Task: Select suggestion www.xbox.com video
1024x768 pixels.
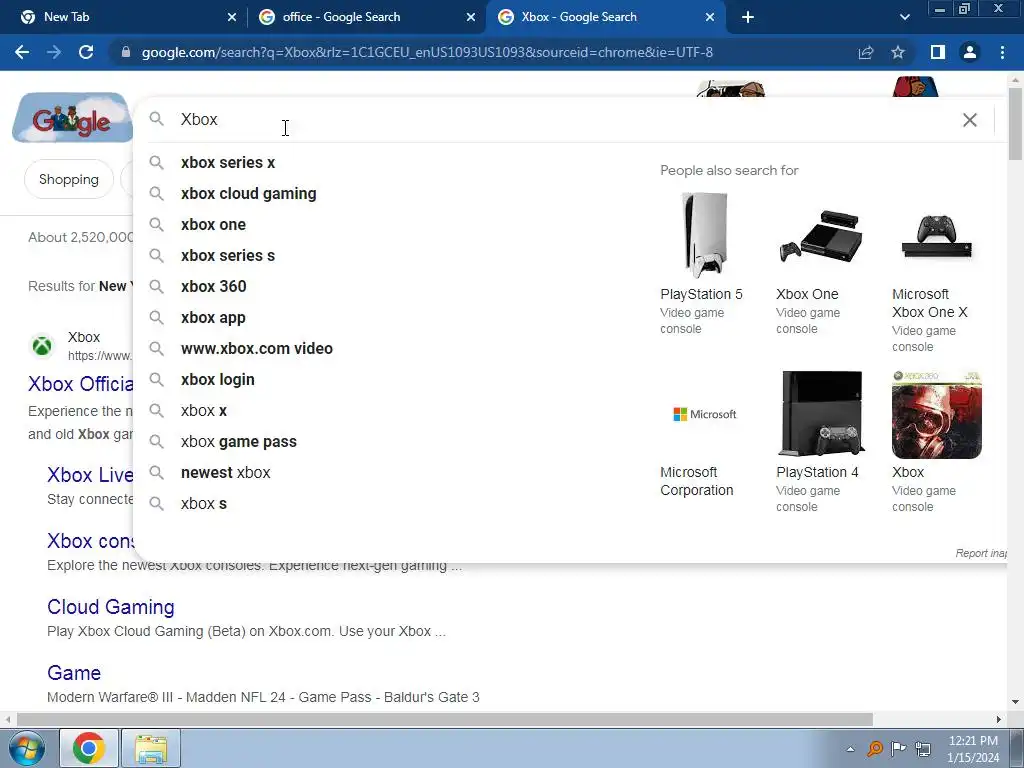Action: pyautogui.click(x=257, y=349)
